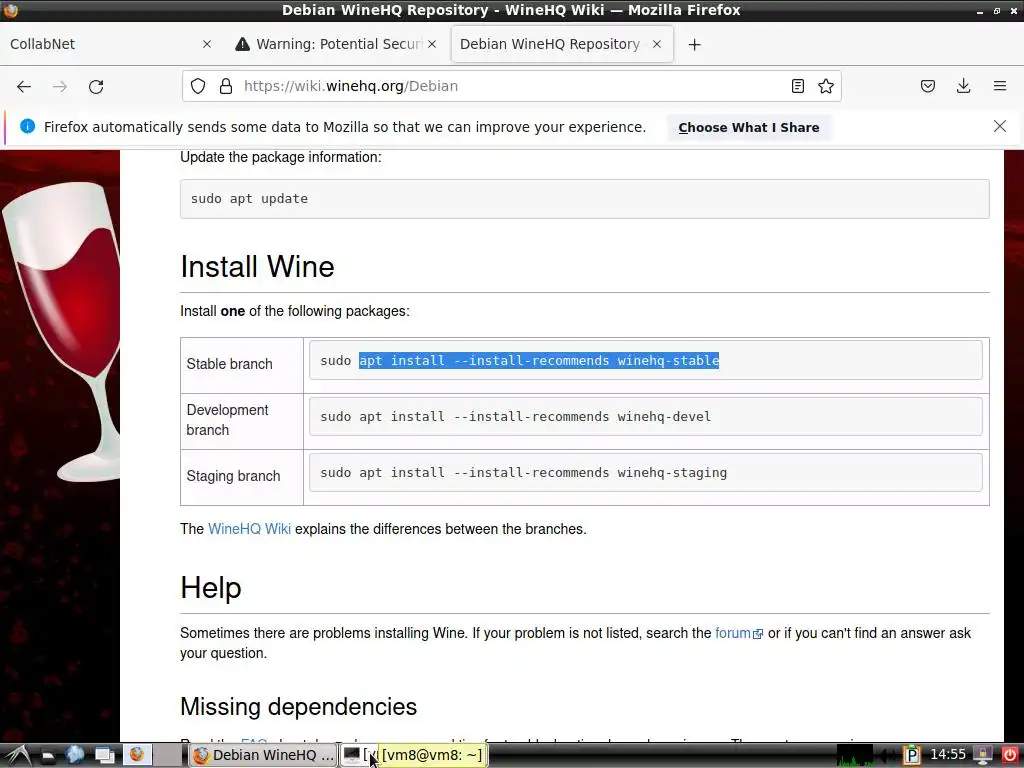Viewport: 1024px width, 768px height.
Task: Toggle reader view in address bar
Action: tap(797, 86)
